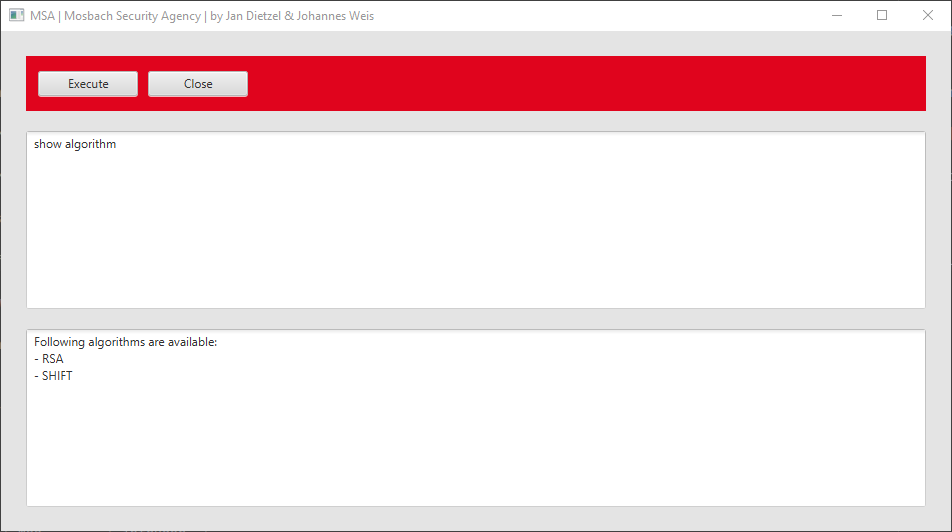Focus the output text area listing algorithms
Image resolution: width=952 pixels, height=532 pixels.
pos(476,418)
